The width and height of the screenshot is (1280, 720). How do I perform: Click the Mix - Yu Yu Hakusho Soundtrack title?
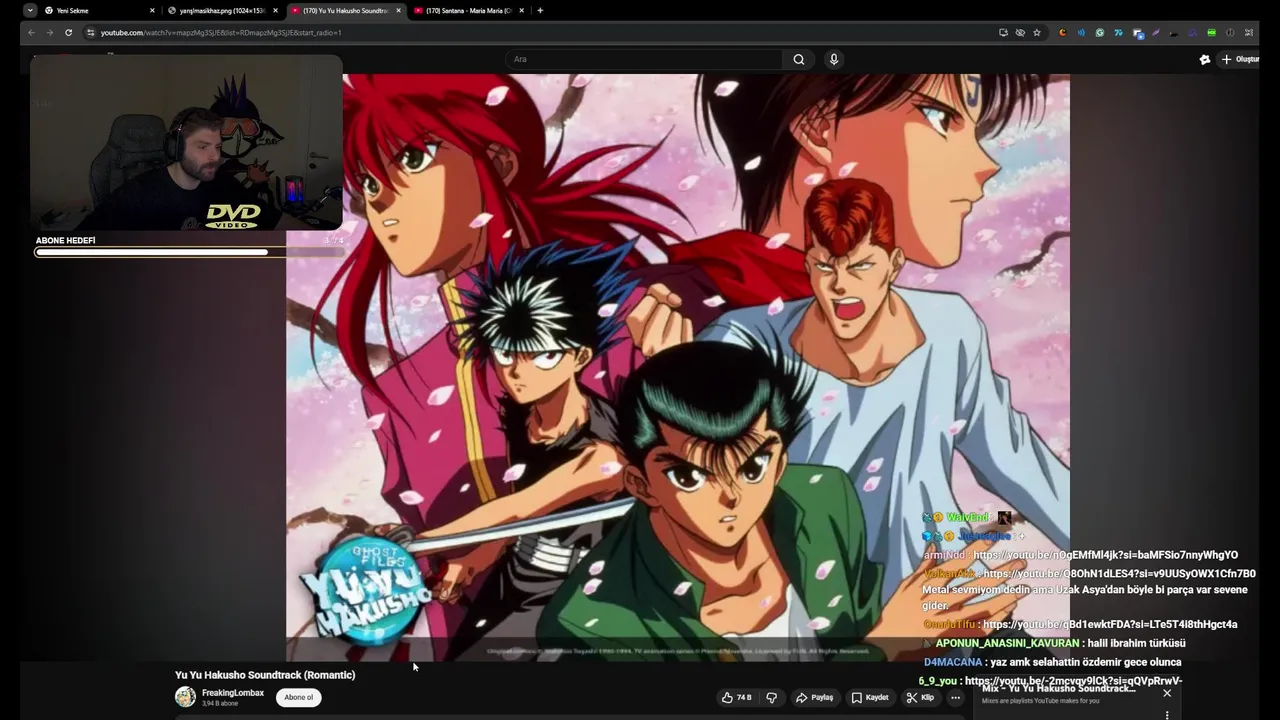tap(1058, 688)
